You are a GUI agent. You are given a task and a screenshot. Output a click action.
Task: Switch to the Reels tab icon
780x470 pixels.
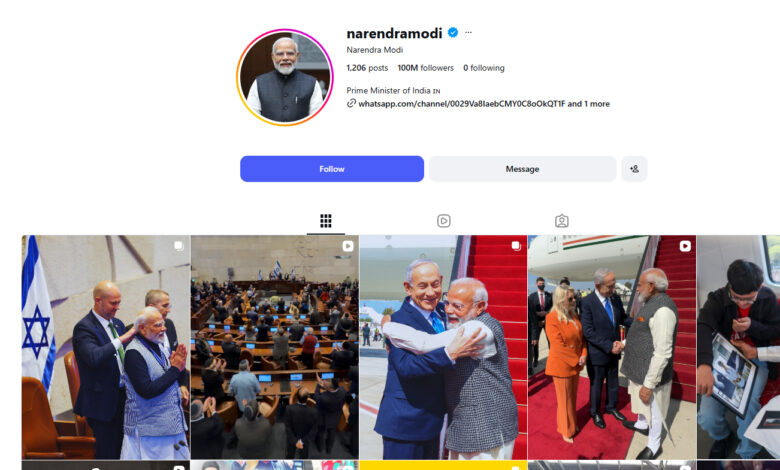coord(444,221)
